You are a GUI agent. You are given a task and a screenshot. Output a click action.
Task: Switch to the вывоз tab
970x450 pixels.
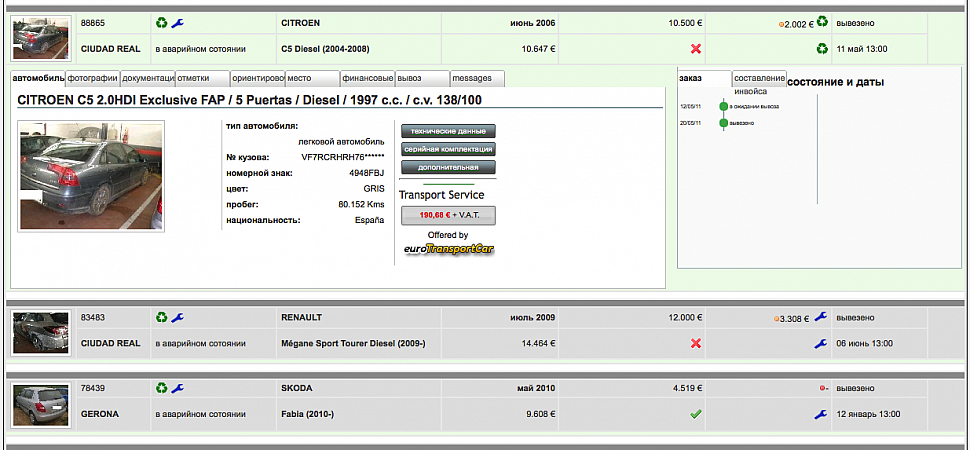(x=423, y=79)
